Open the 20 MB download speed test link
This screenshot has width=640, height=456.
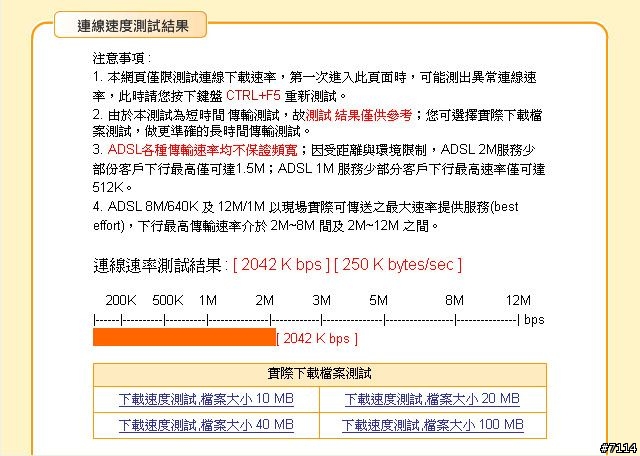coord(432,399)
